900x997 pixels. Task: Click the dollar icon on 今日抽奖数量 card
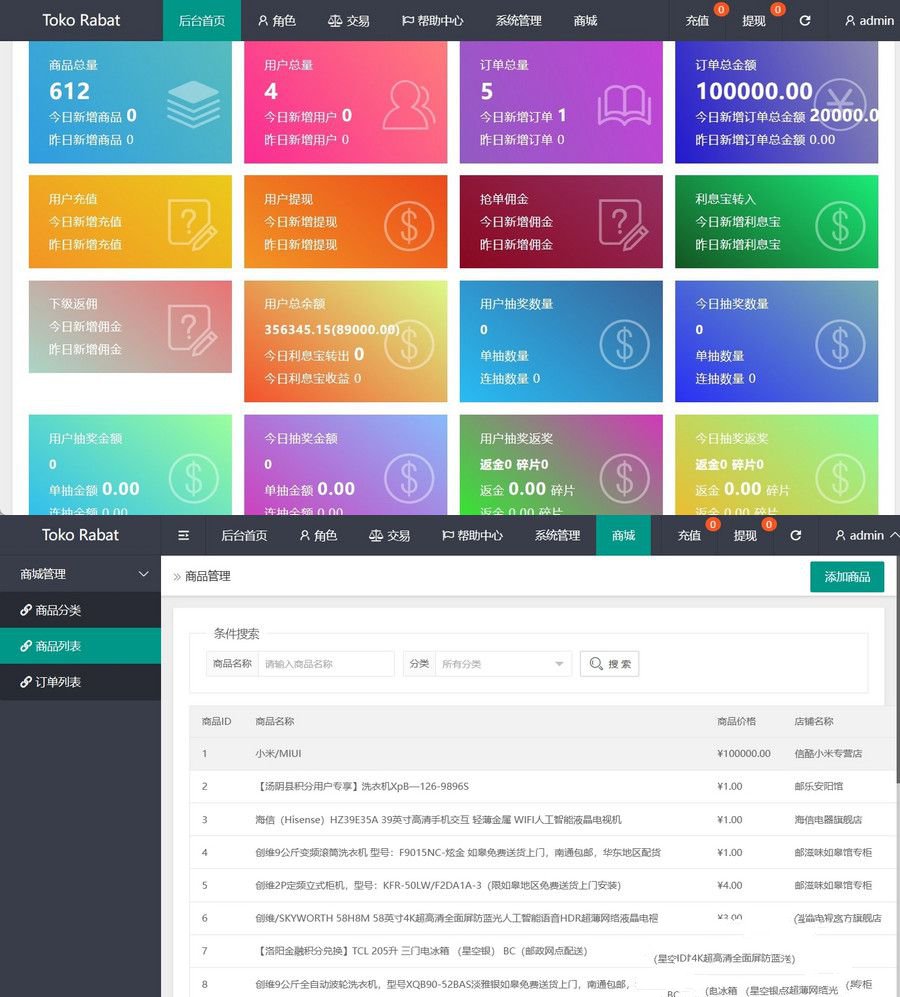839,344
